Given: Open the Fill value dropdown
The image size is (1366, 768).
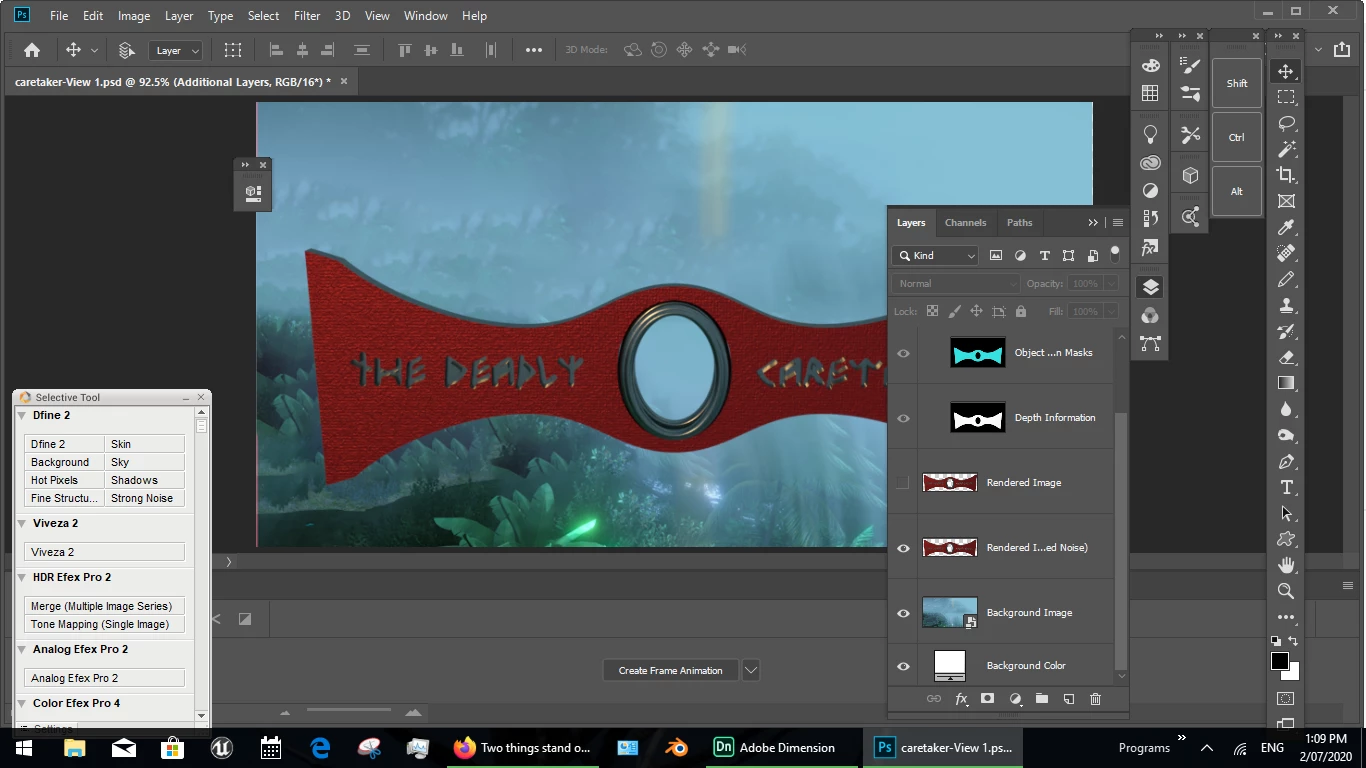Looking at the screenshot, I should pyautogui.click(x=1110, y=312).
